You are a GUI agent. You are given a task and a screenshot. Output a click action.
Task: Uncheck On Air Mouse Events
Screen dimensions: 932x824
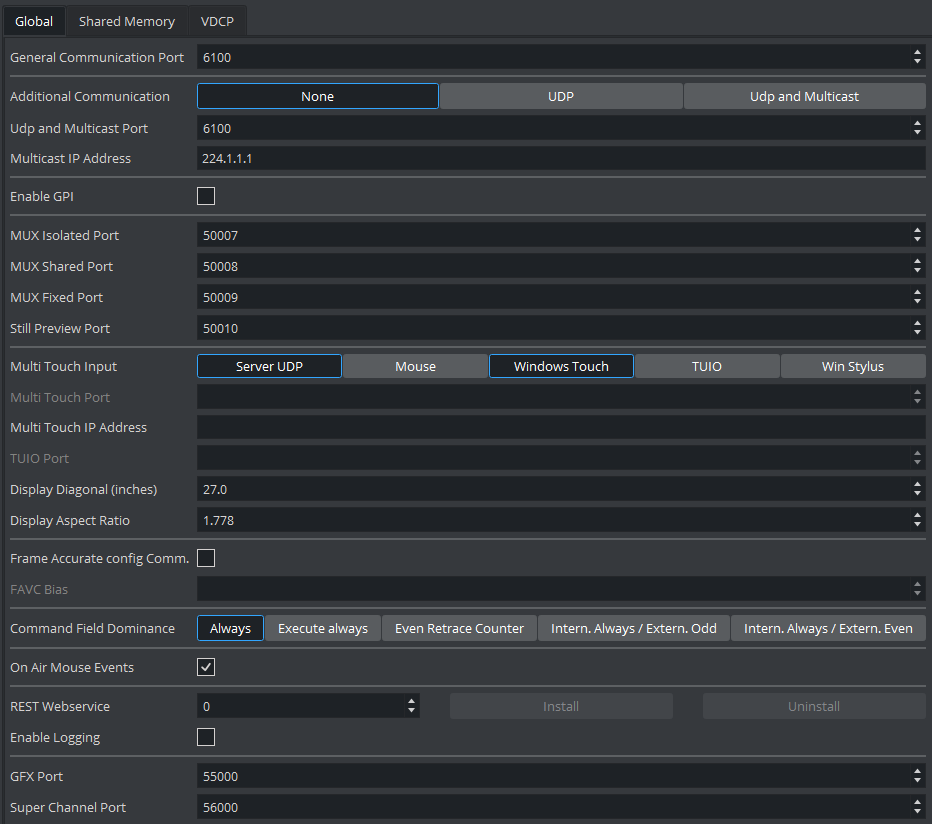tap(206, 667)
